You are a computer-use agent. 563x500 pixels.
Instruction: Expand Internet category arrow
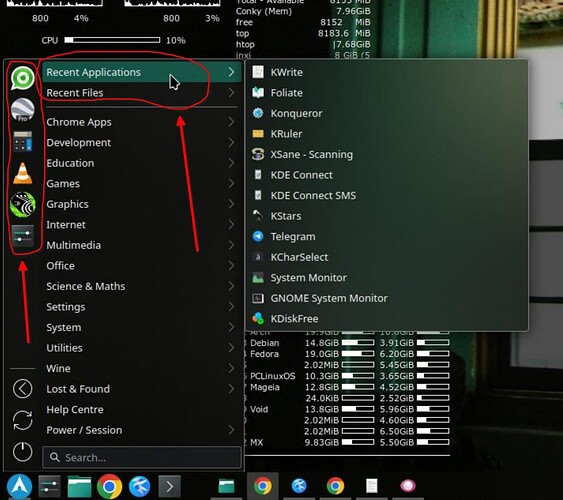coord(232,225)
